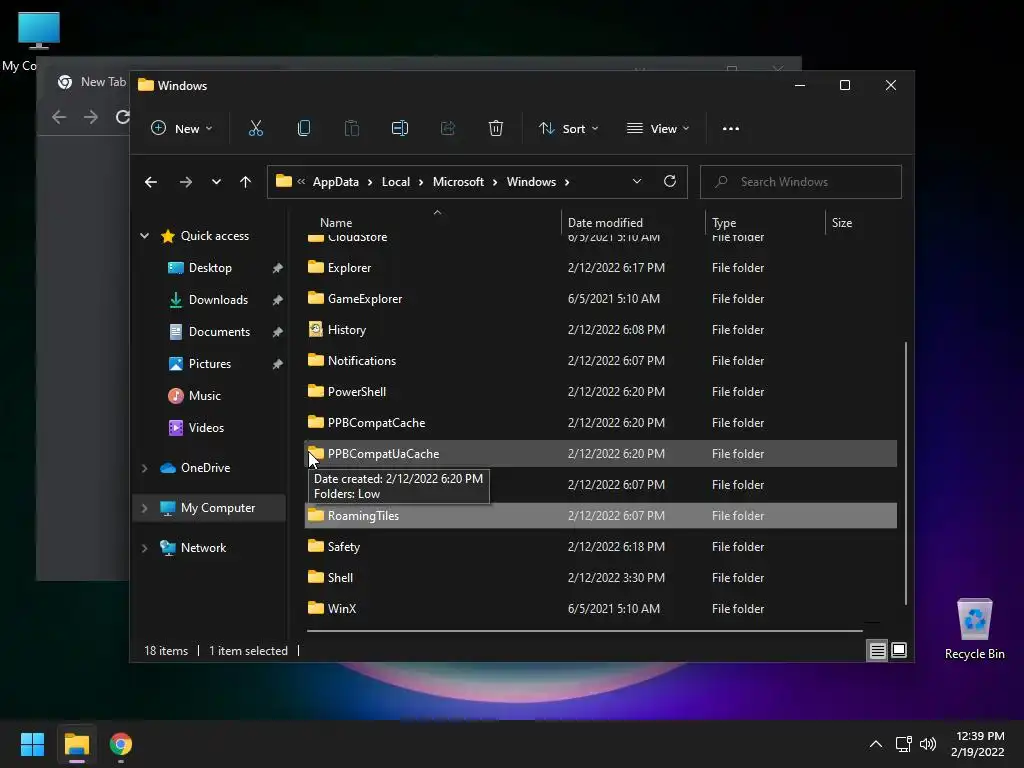The width and height of the screenshot is (1024, 768).
Task: Click the Local breadcrumb segment
Action: coord(396,182)
